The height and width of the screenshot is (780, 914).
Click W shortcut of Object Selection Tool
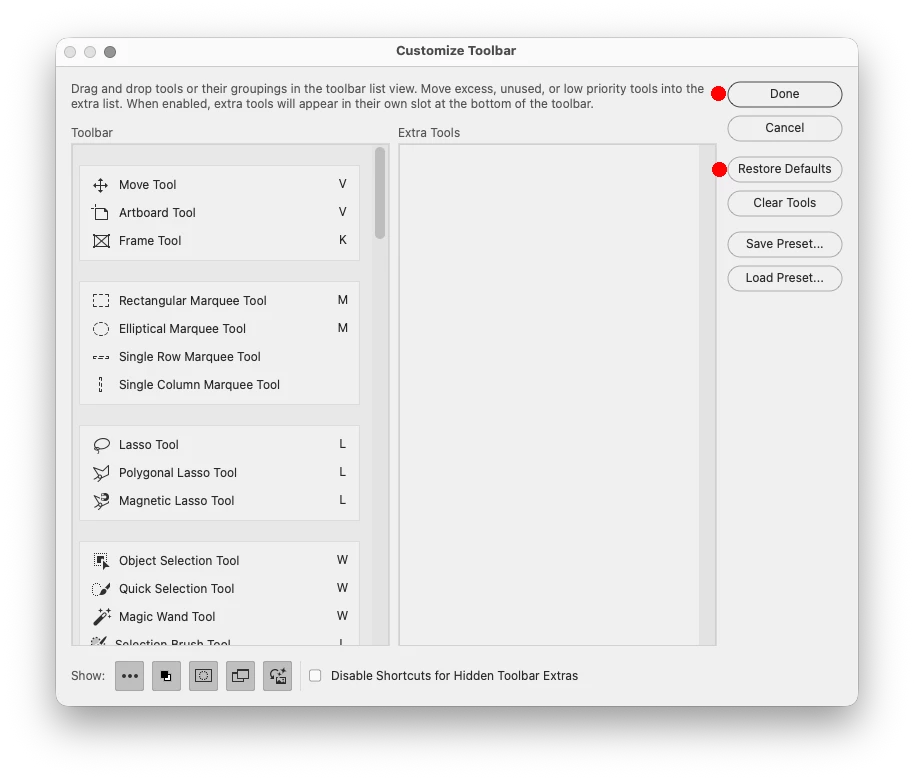pos(343,560)
